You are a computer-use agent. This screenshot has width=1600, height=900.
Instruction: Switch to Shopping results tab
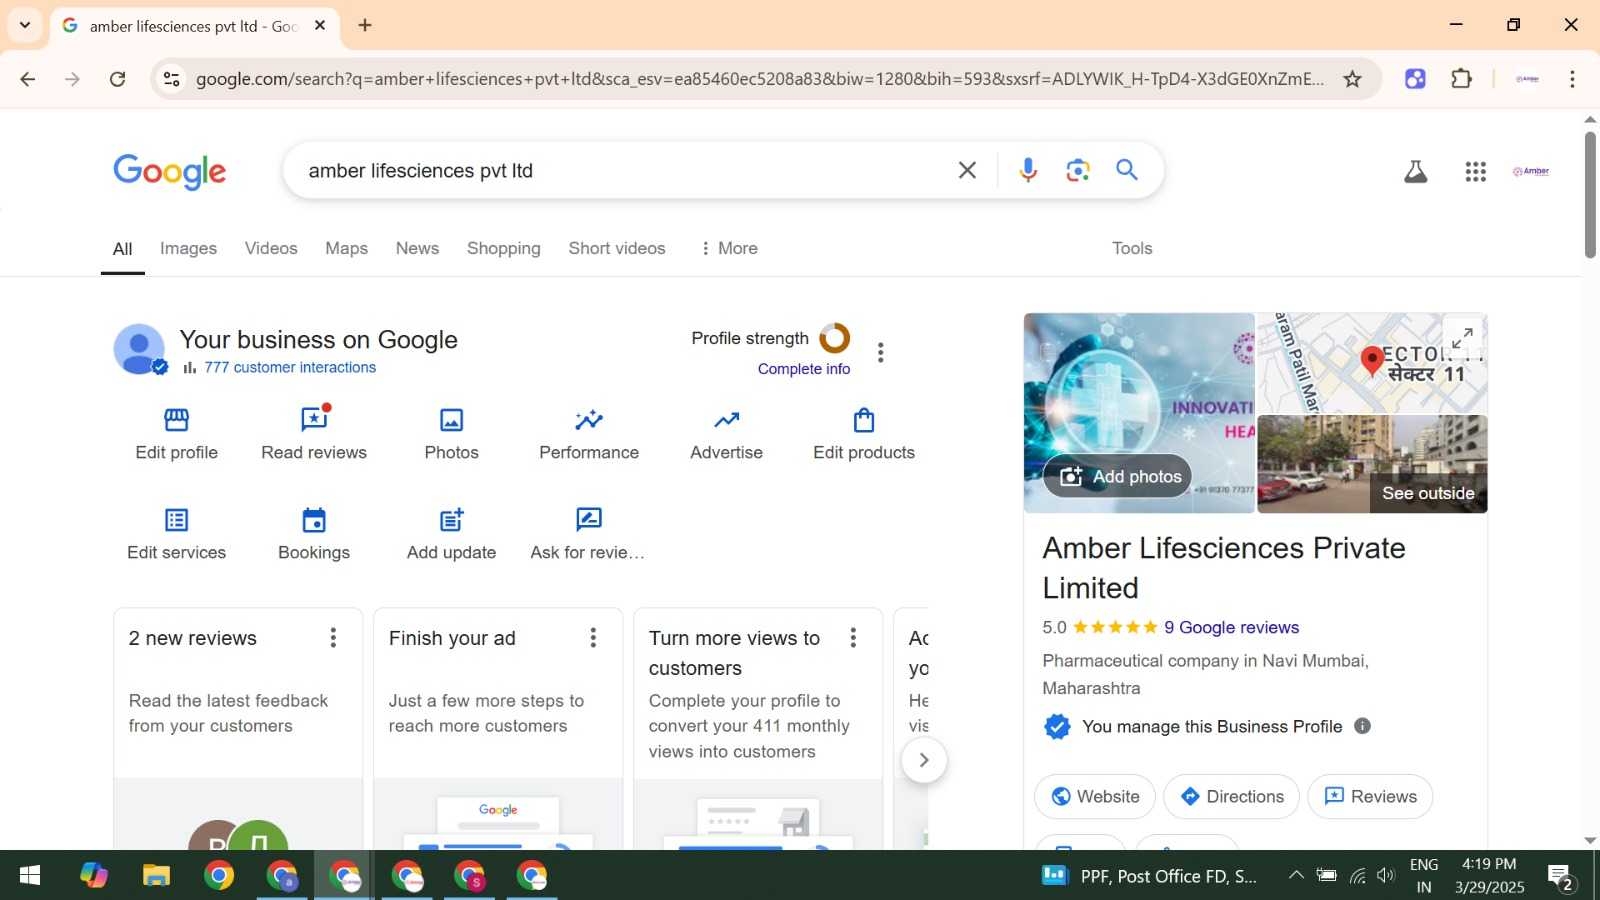(503, 248)
